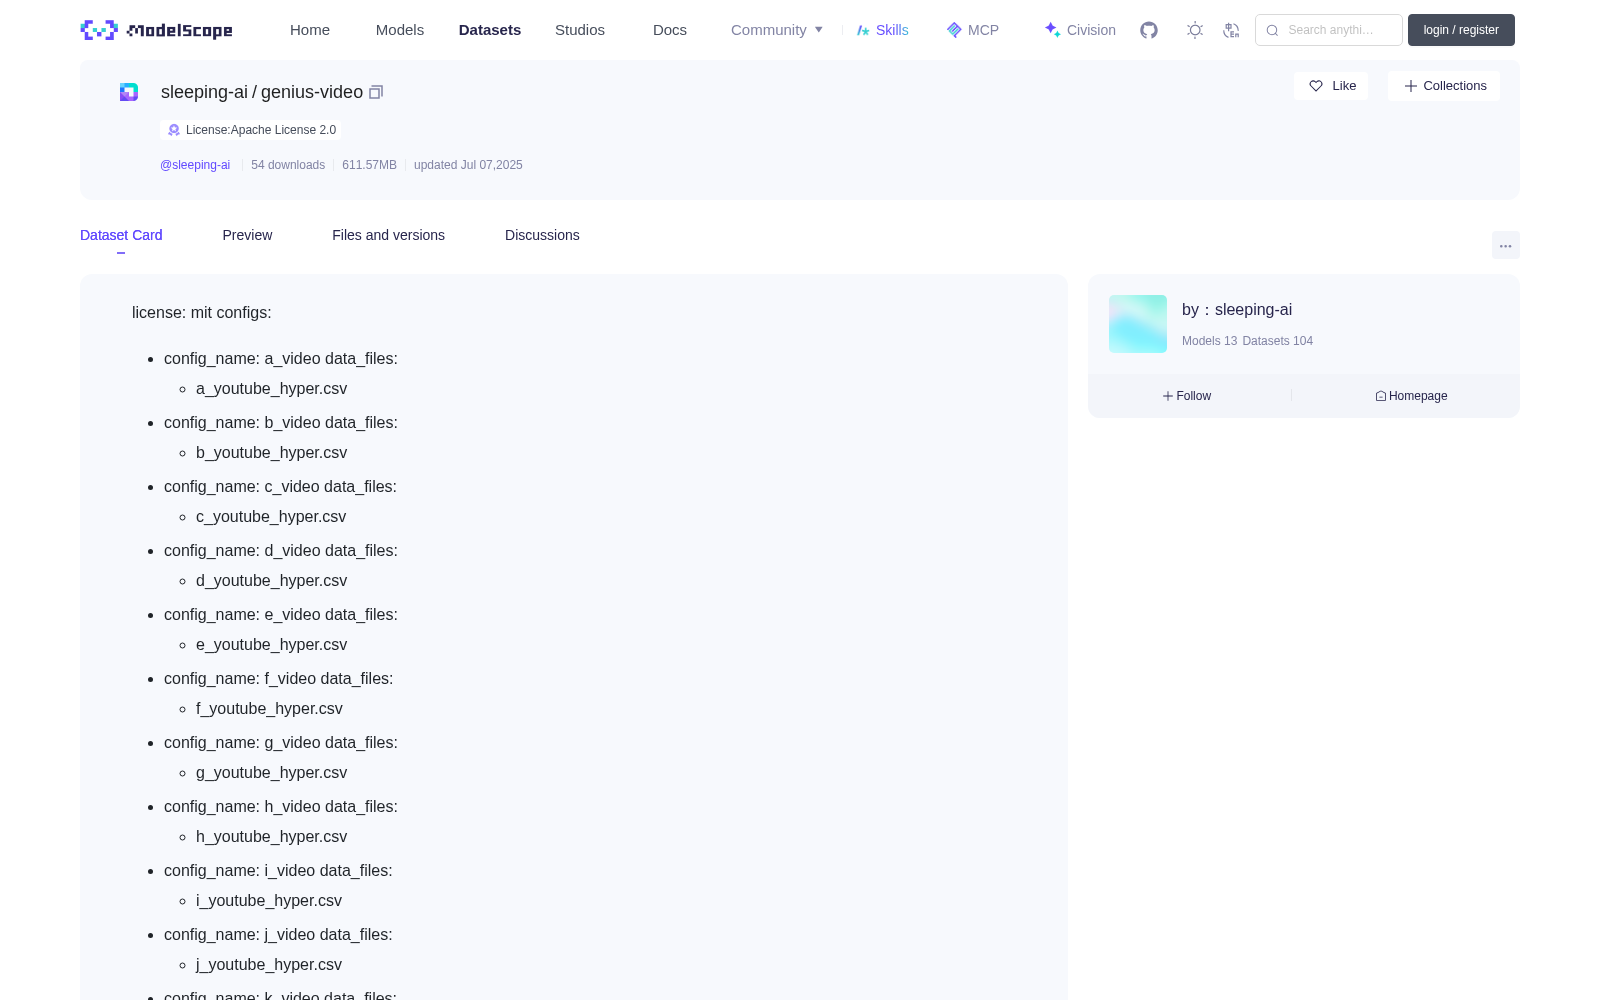Click the sleeping-ai namespace in the title
Viewport: 1600px width, 1000px height.
(204, 92)
